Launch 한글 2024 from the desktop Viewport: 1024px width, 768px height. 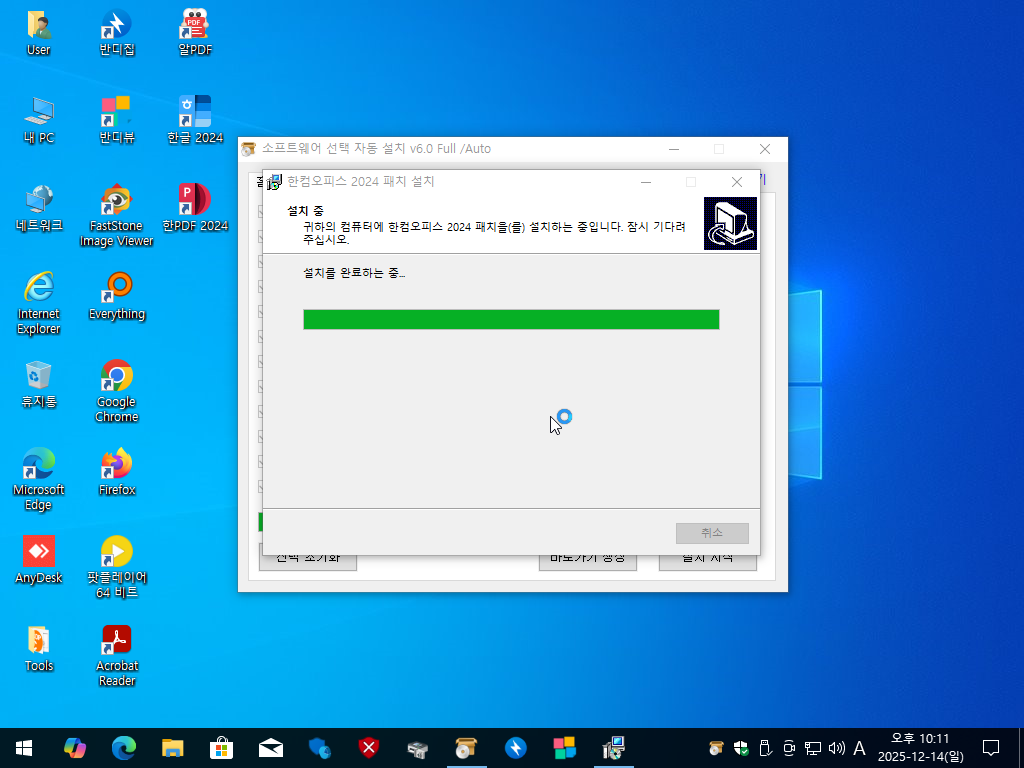[x=195, y=121]
